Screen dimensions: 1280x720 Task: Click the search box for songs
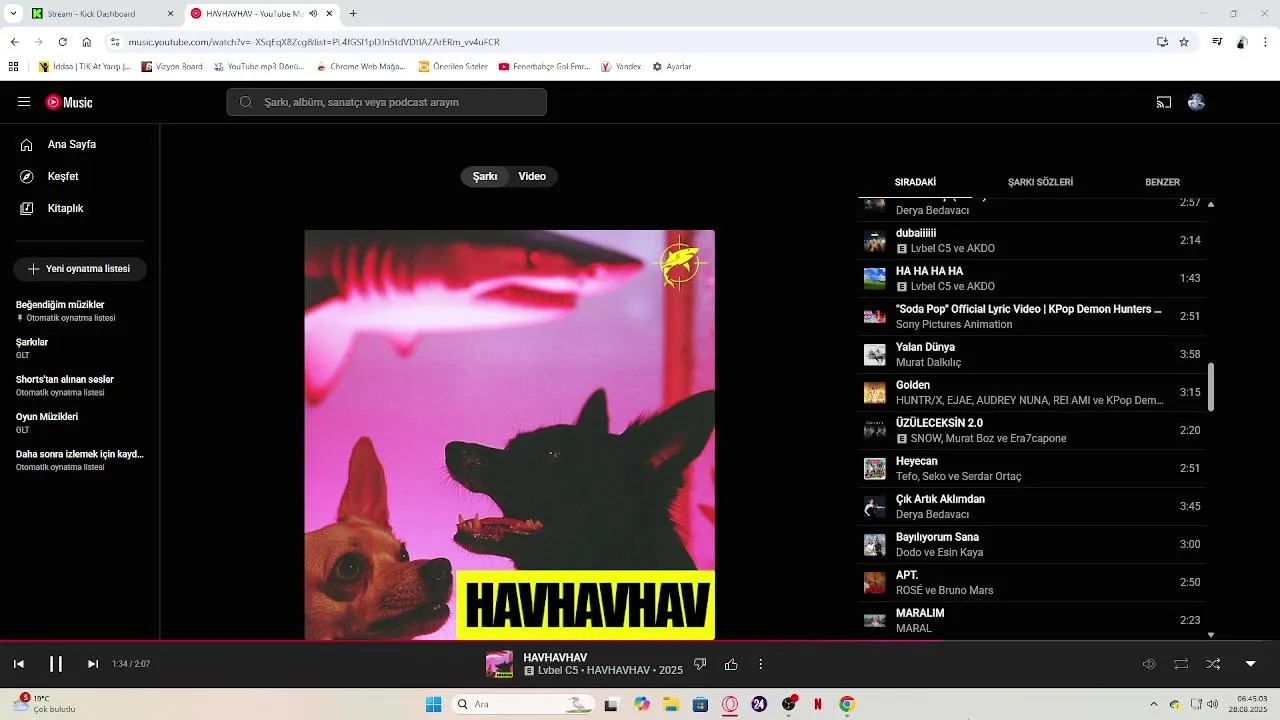coord(386,102)
